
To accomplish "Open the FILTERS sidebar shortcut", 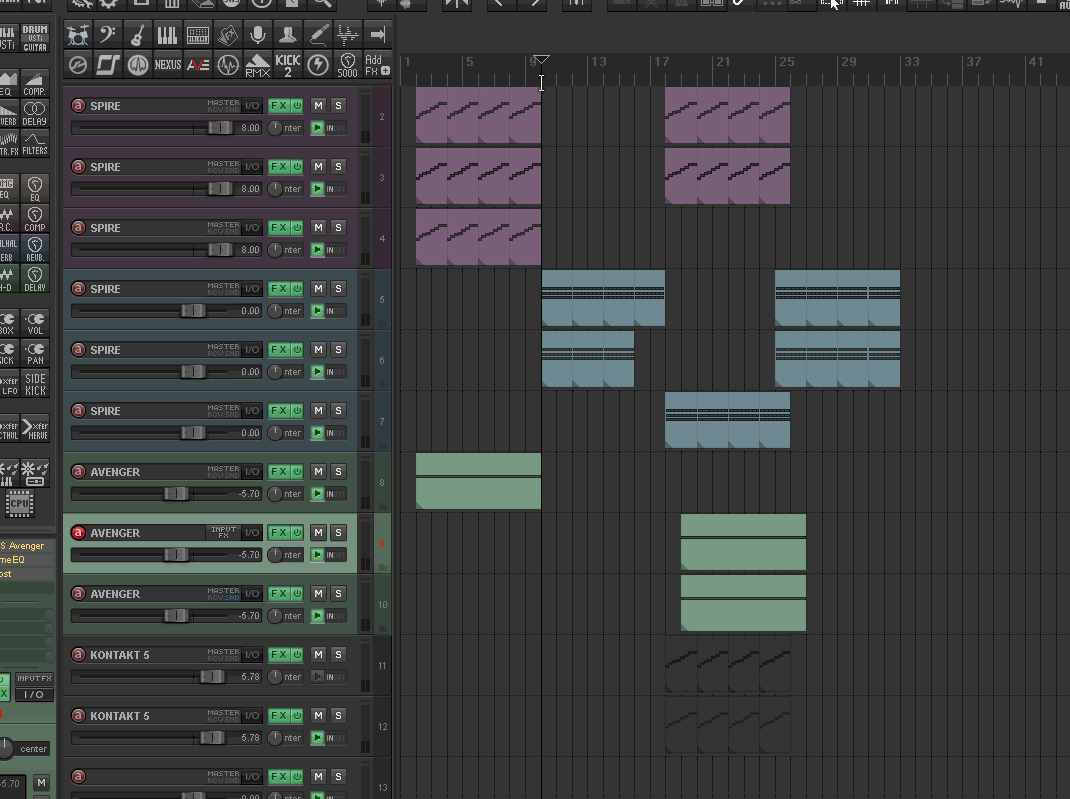I will (x=35, y=143).
